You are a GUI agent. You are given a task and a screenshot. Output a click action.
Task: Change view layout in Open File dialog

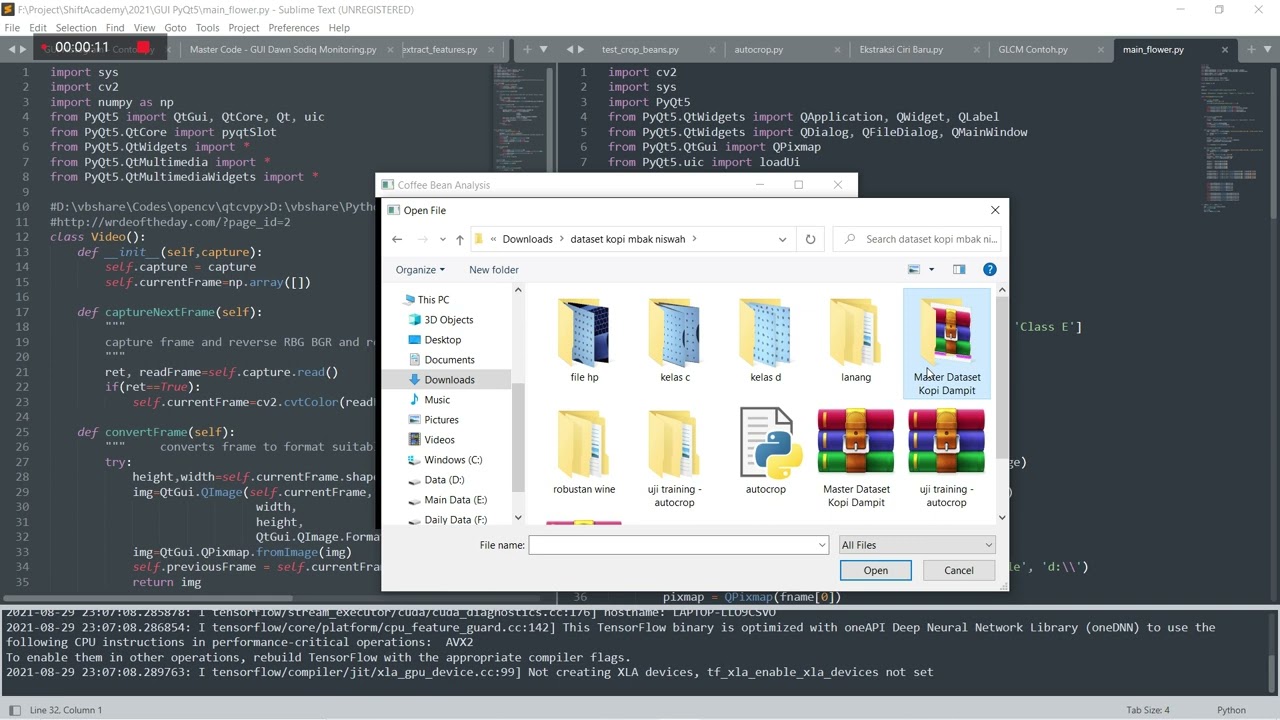913,269
